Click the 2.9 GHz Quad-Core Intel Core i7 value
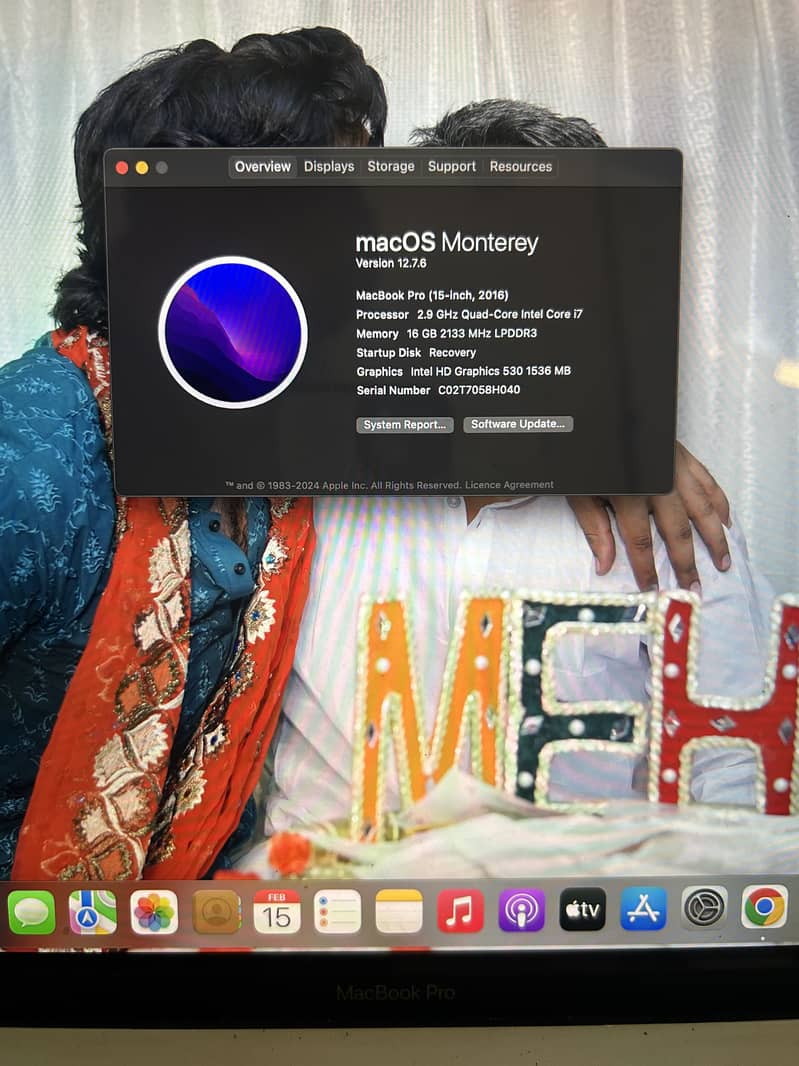This screenshot has height=1066, width=799. click(x=500, y=314)
